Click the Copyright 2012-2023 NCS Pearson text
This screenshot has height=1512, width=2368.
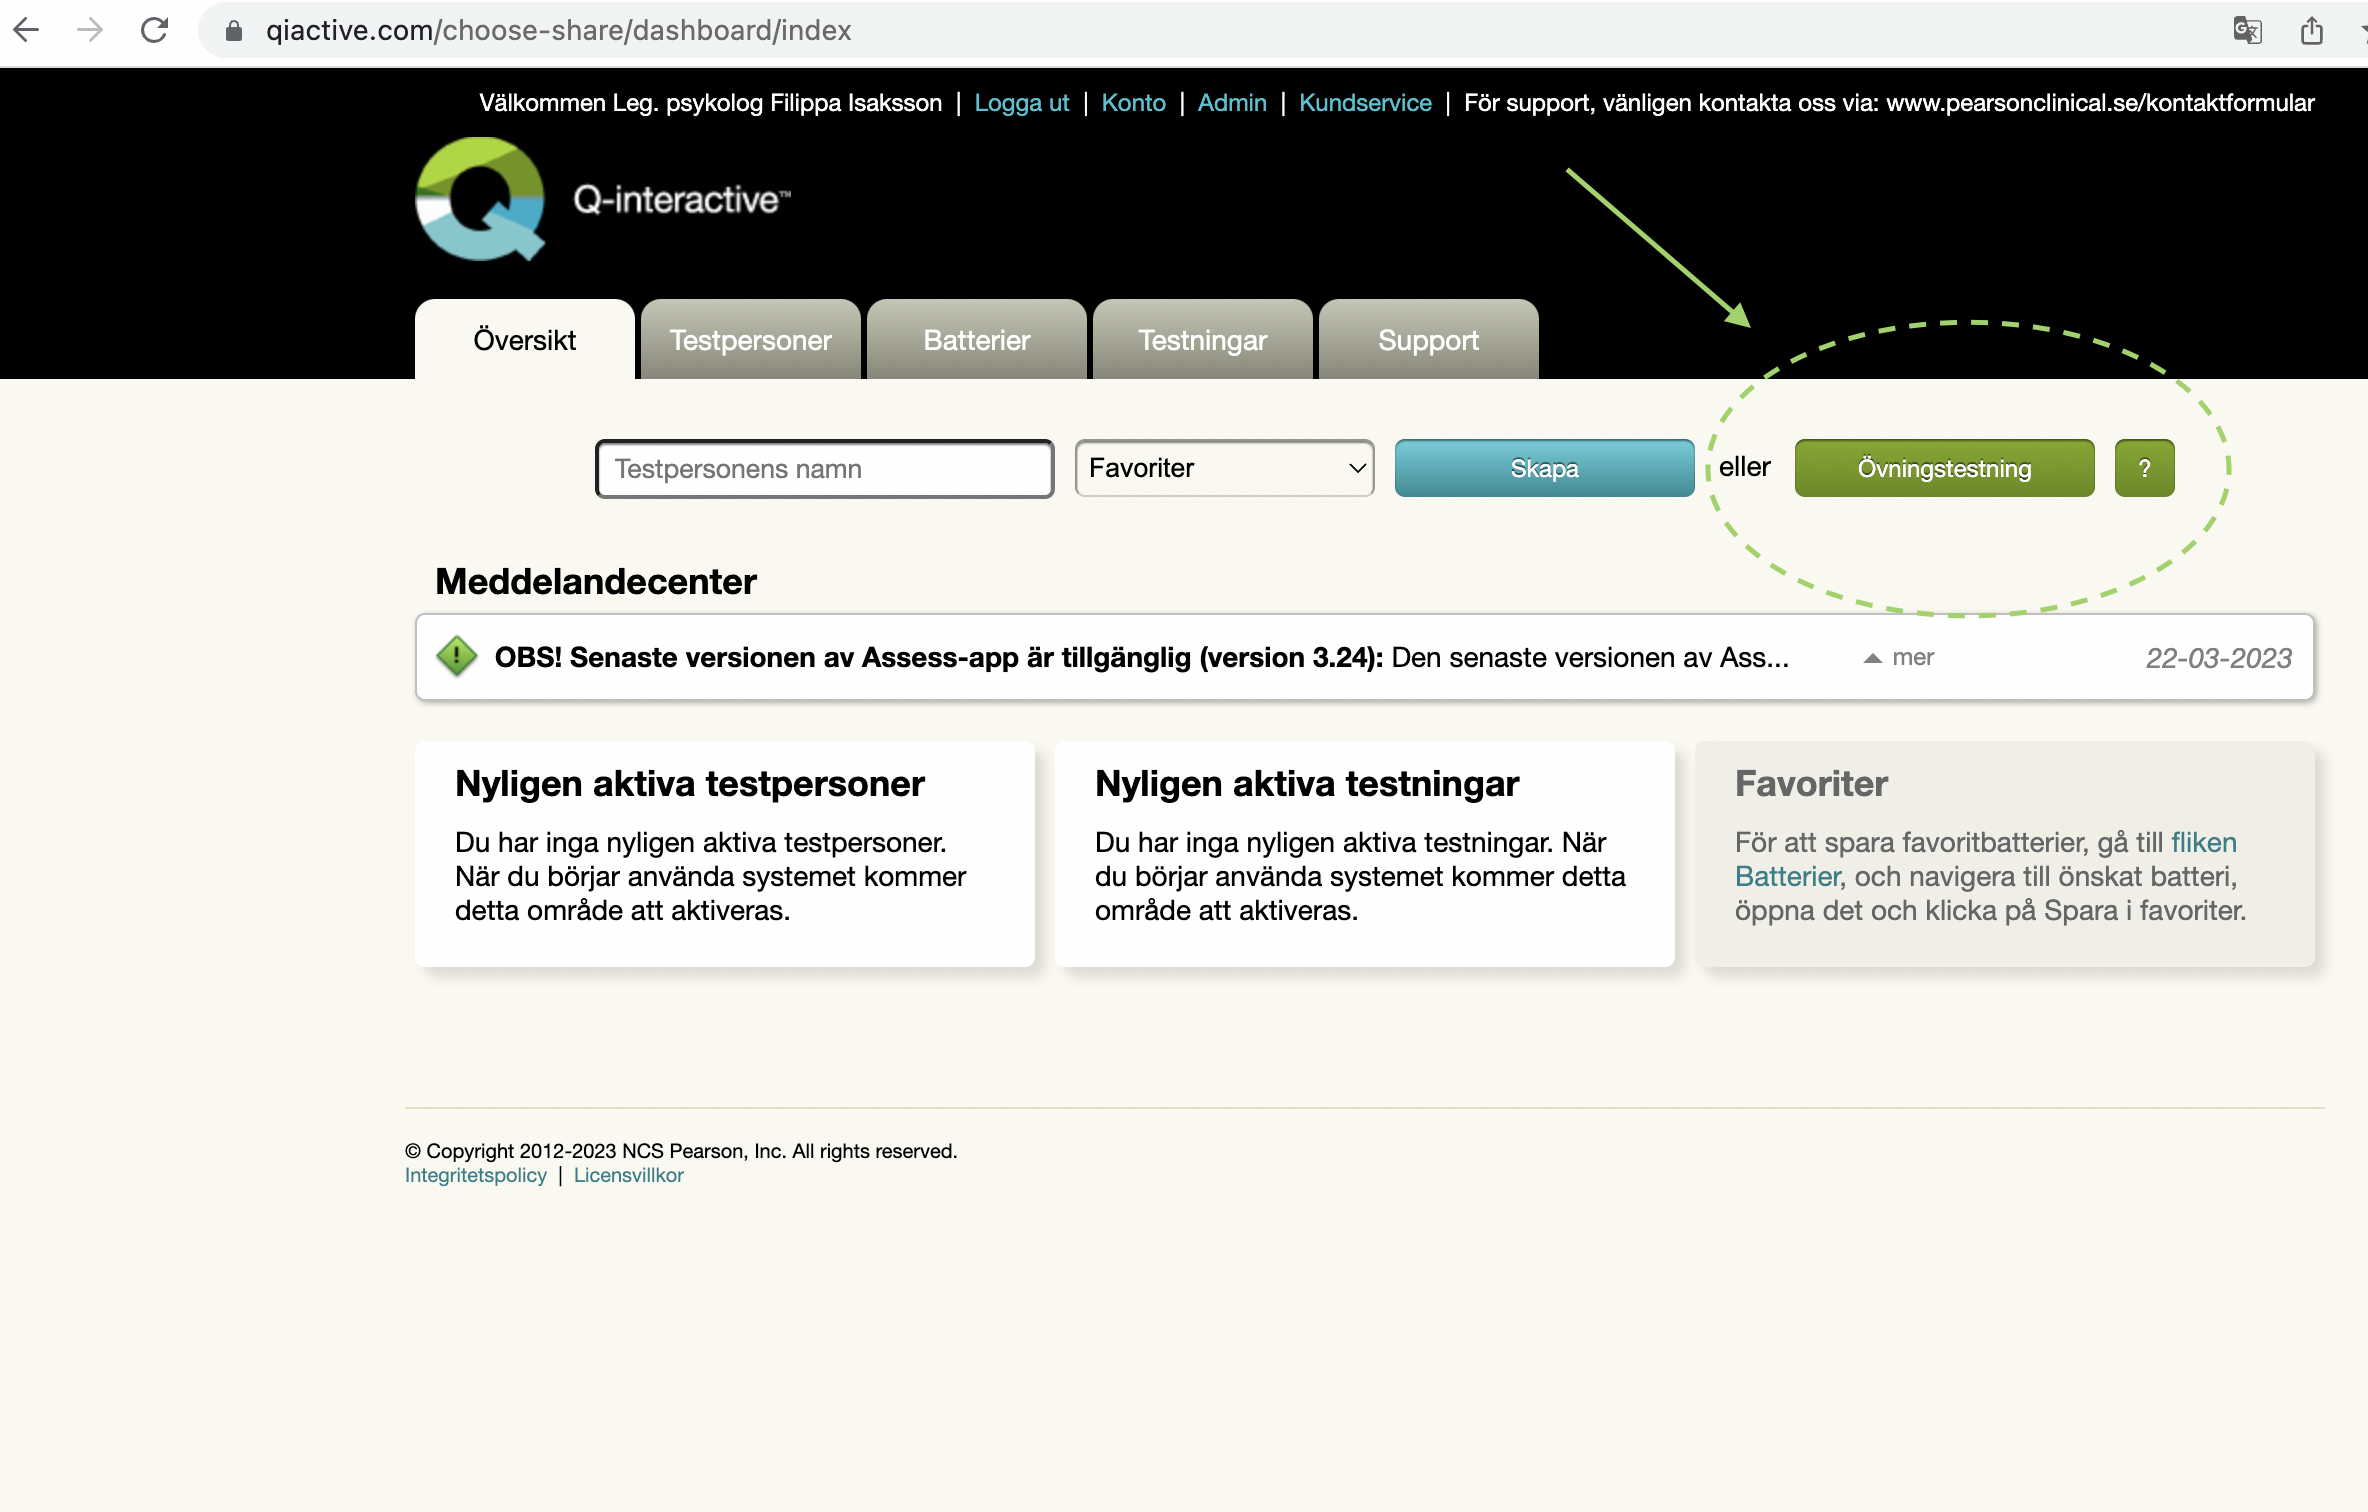[x=681, y=1151]
